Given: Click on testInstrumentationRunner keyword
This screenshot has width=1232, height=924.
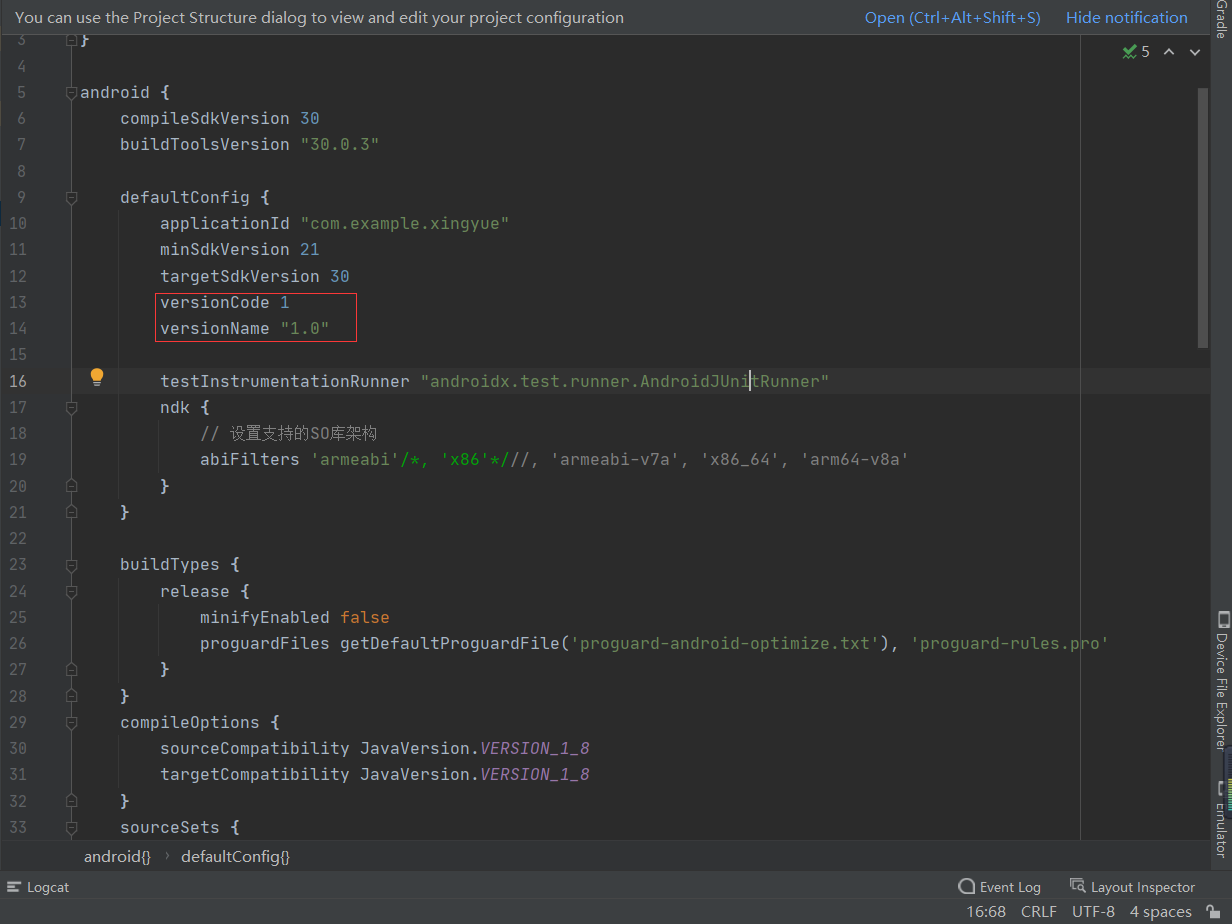Looking at the screenshot, I should (x=285, y=381).
